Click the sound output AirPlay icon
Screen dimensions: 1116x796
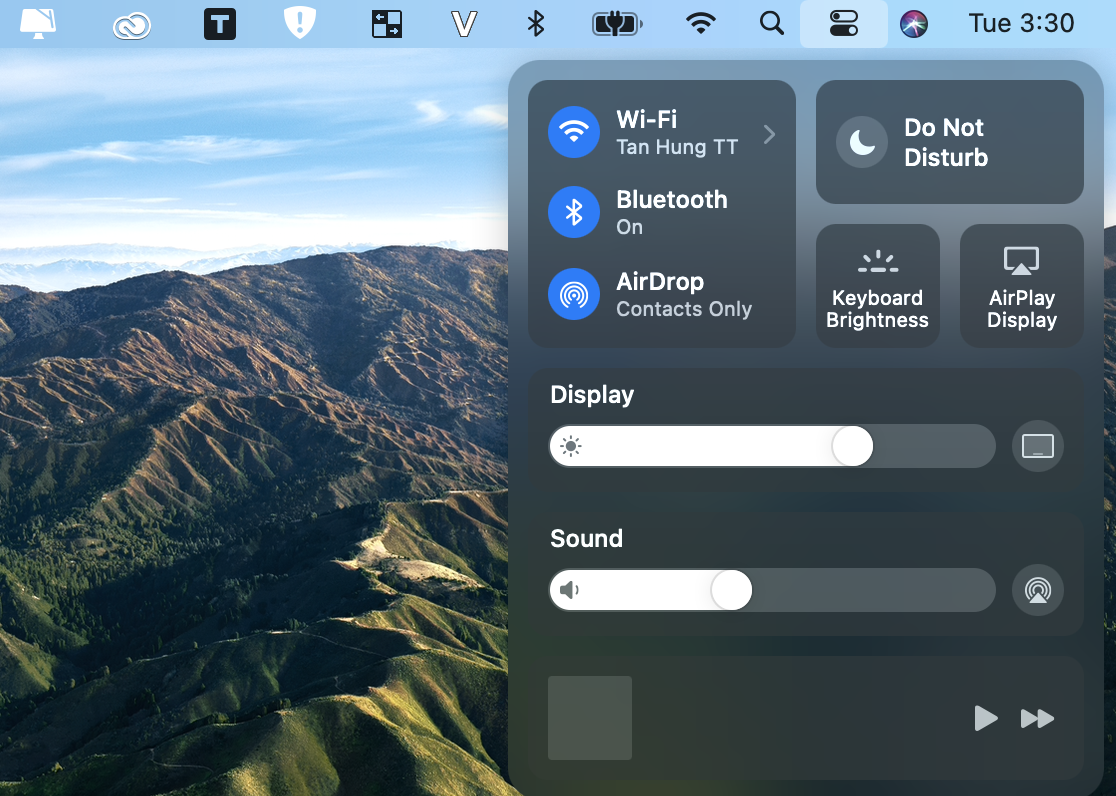point(1037,590)
